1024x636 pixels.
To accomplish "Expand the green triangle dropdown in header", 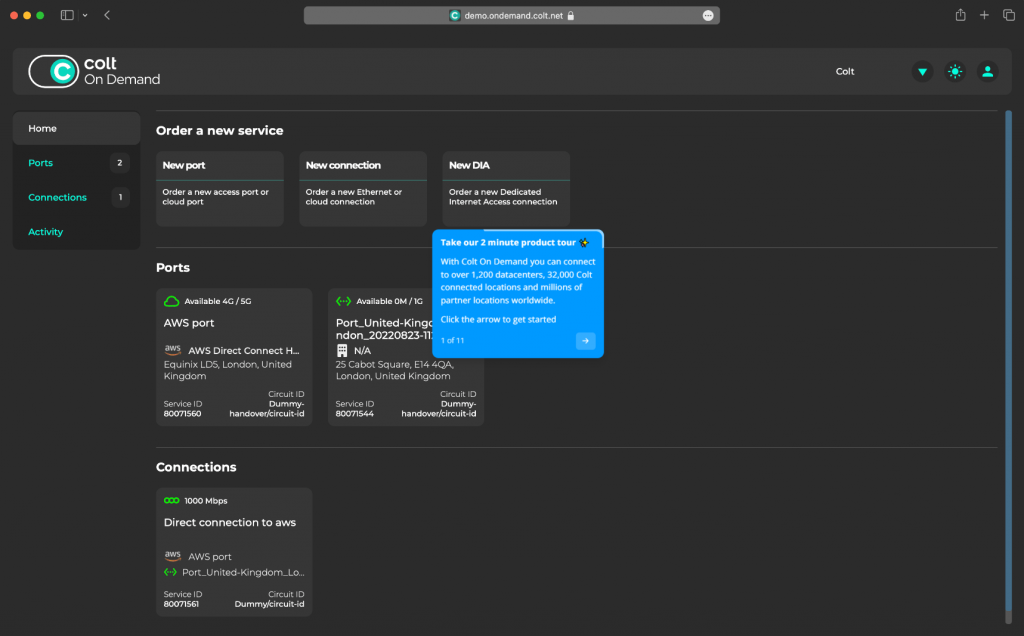I will [922, 71].
